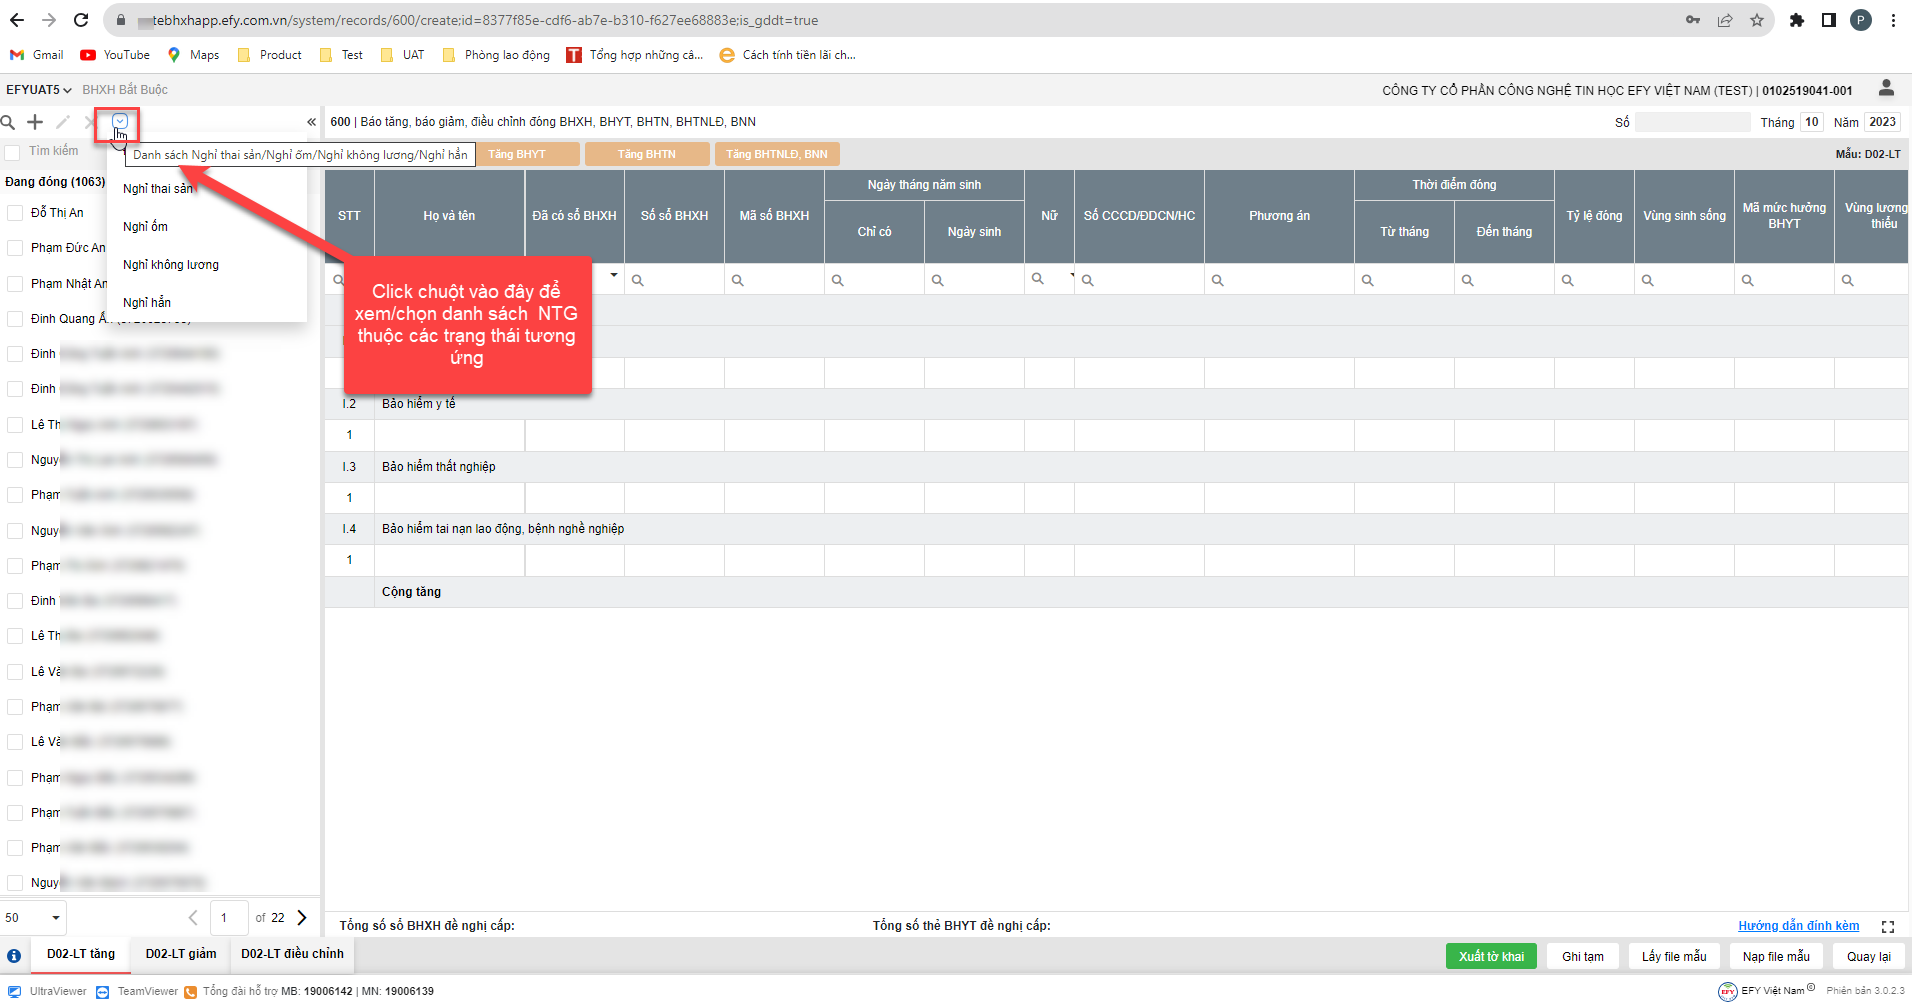1912x1004 pixels.
Task: Go to next employee list page arrow
Action: (x=302, y=917)
